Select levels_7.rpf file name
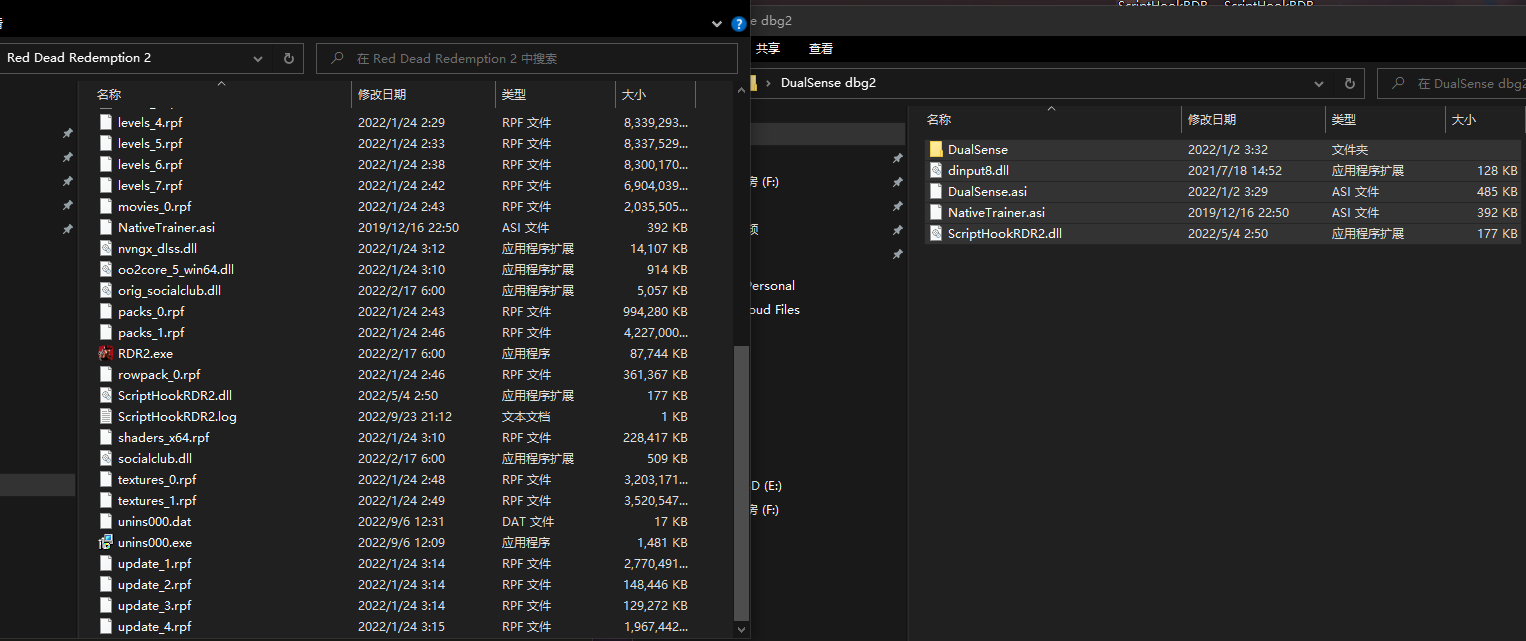This screenshot has height=641, width=1526. [x=150, y=185]
